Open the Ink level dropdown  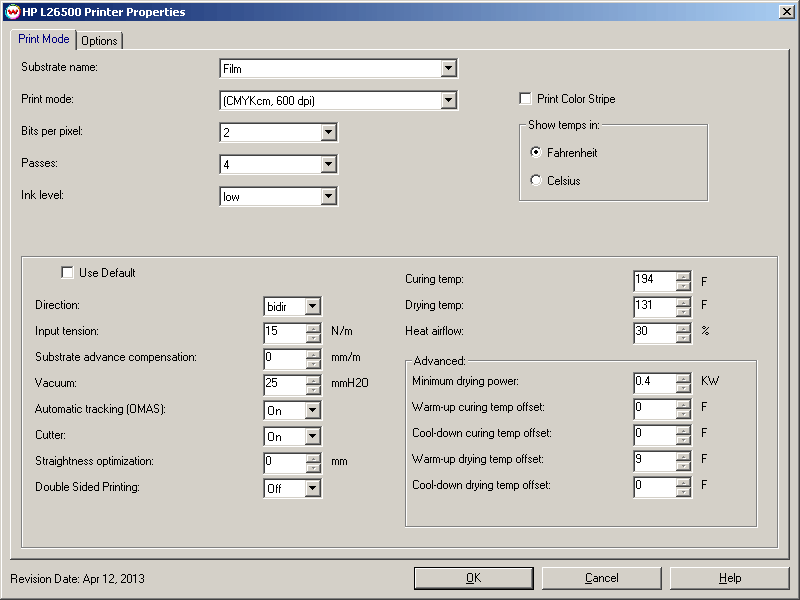point(329,197)
